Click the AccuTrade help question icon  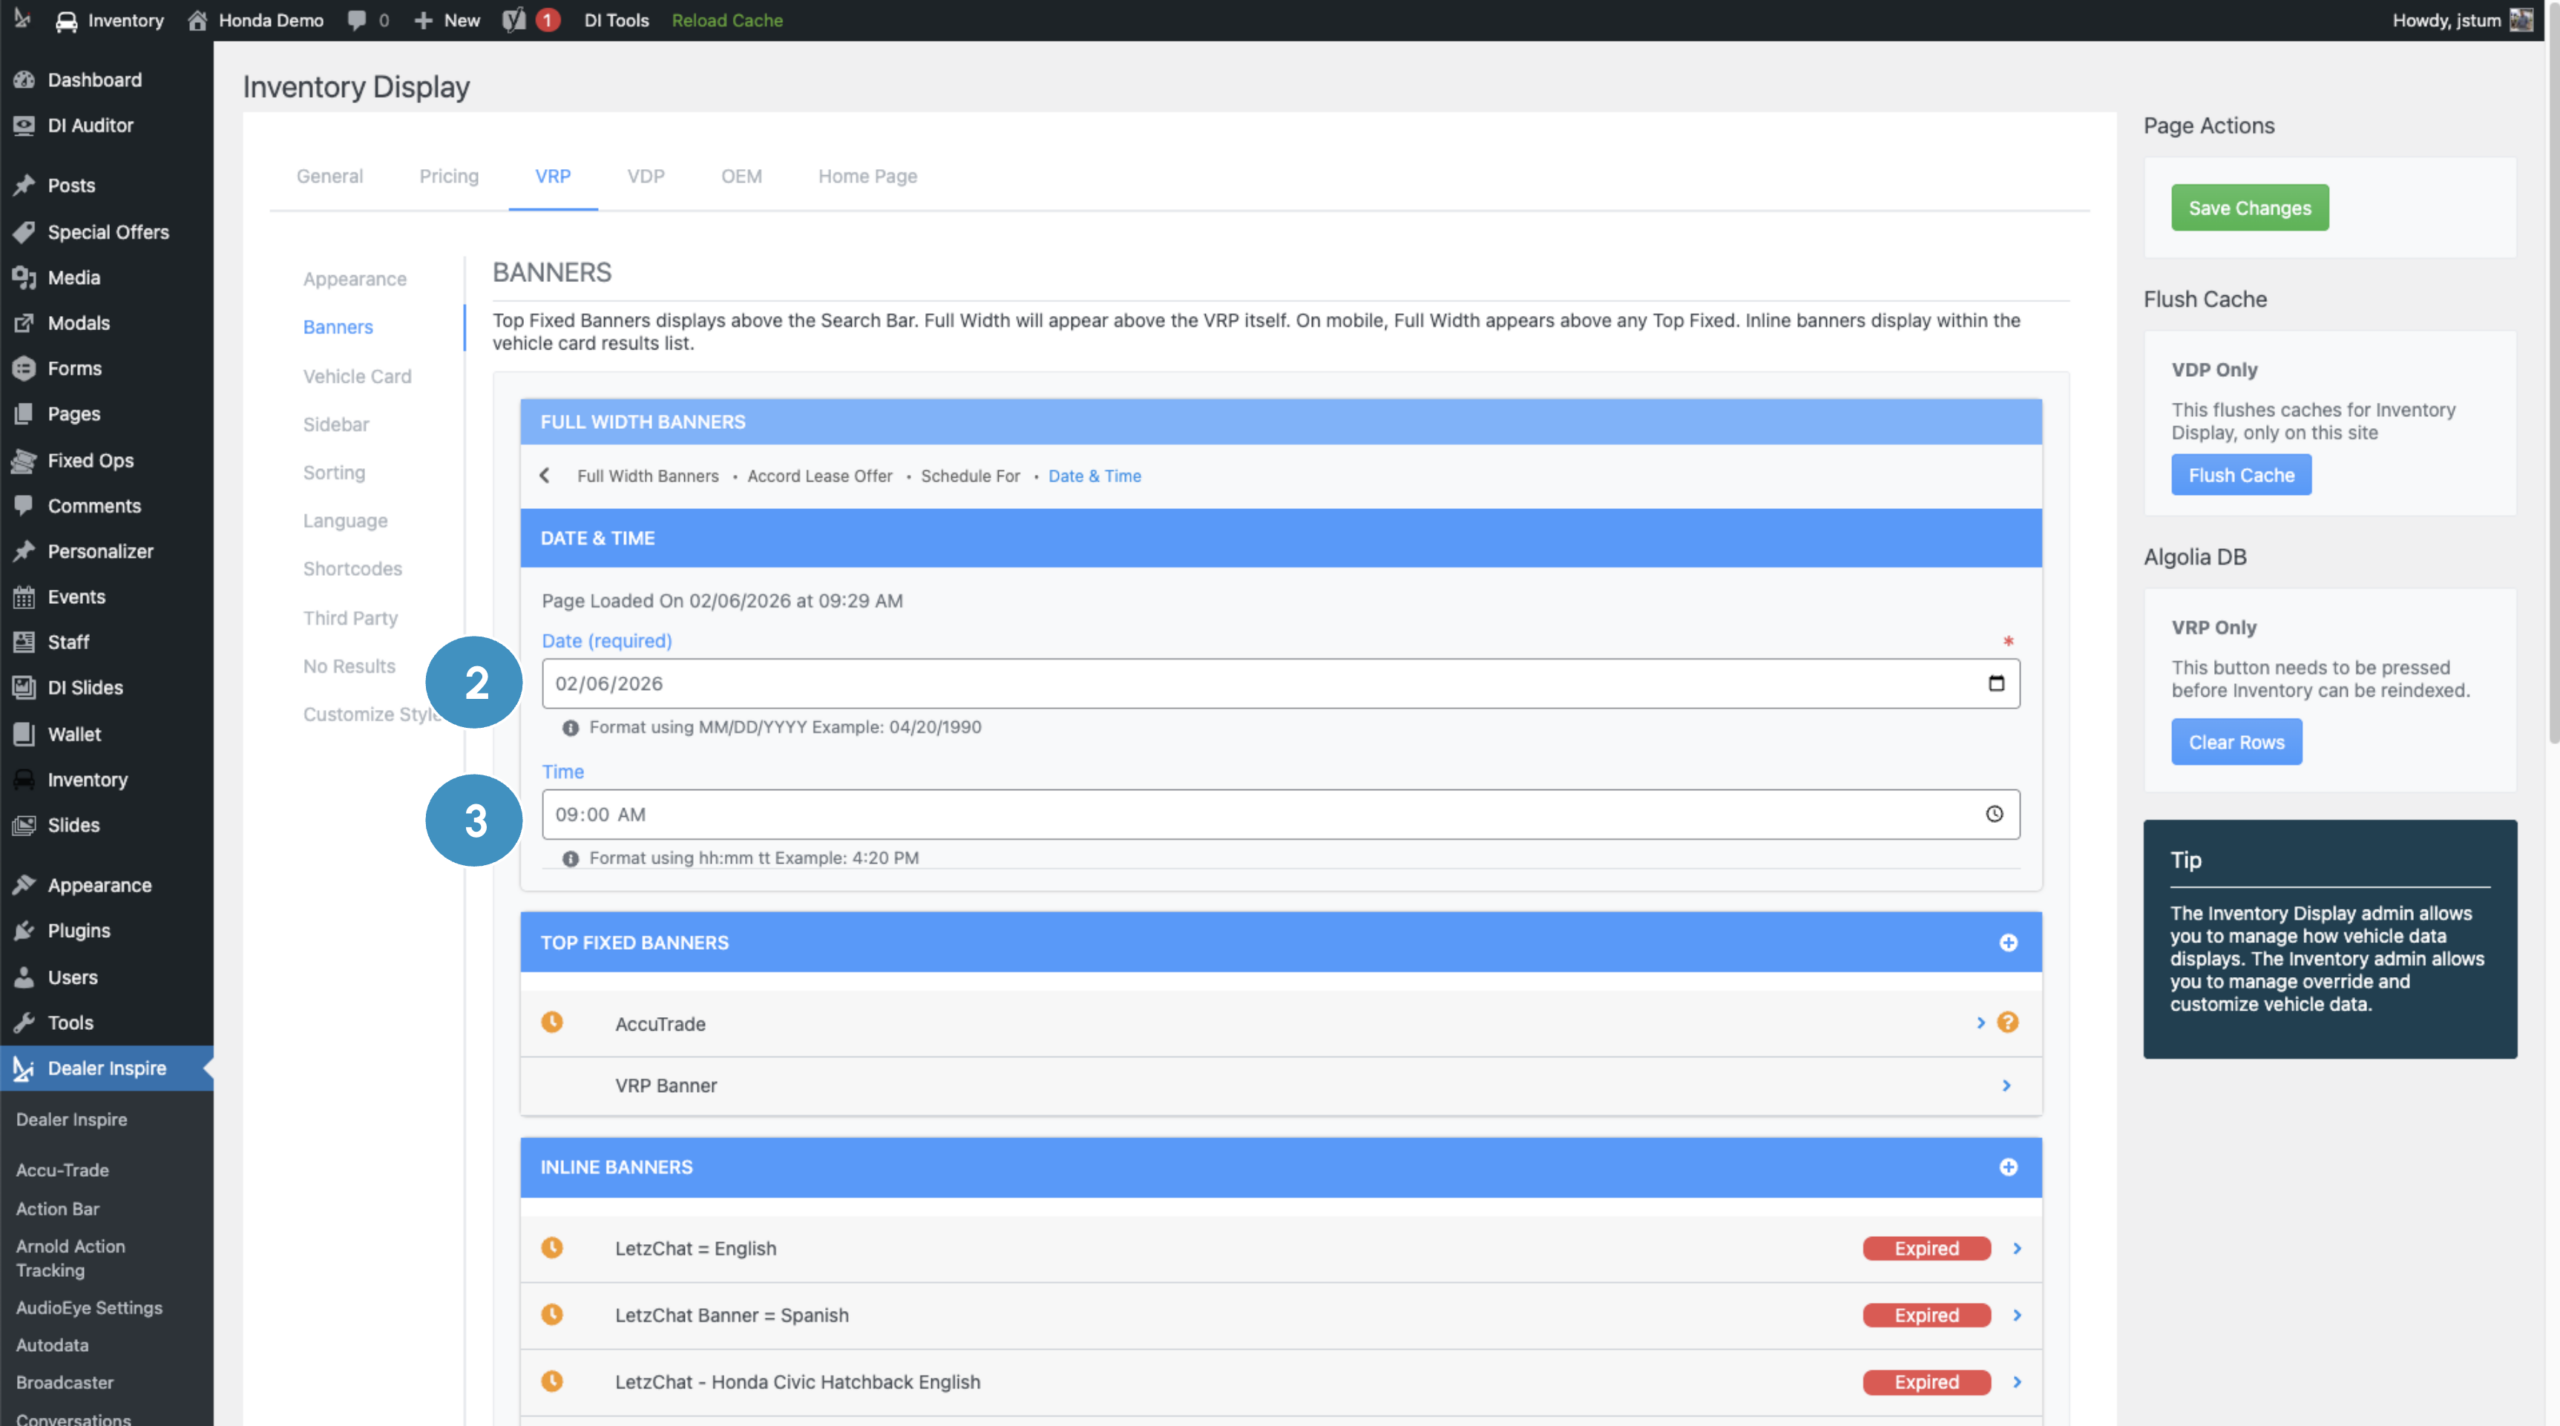pos(2007,1022)
